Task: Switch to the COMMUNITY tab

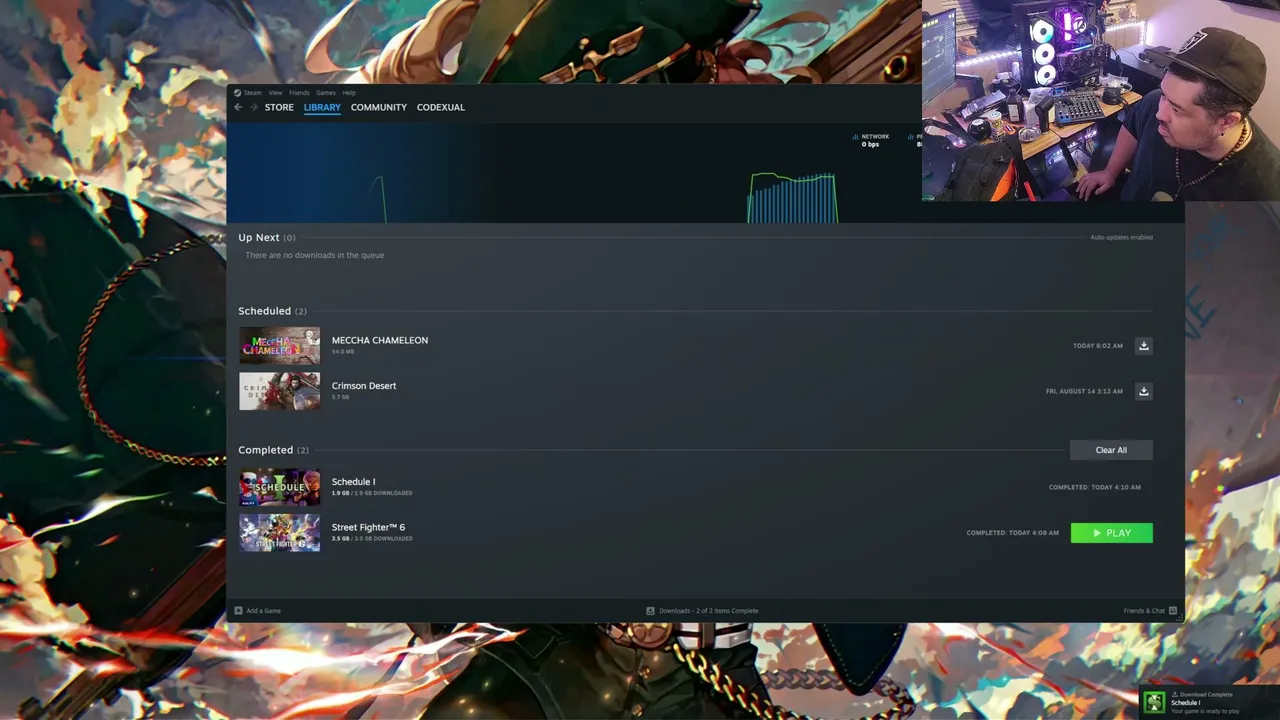Action: (x=379, y=107)
